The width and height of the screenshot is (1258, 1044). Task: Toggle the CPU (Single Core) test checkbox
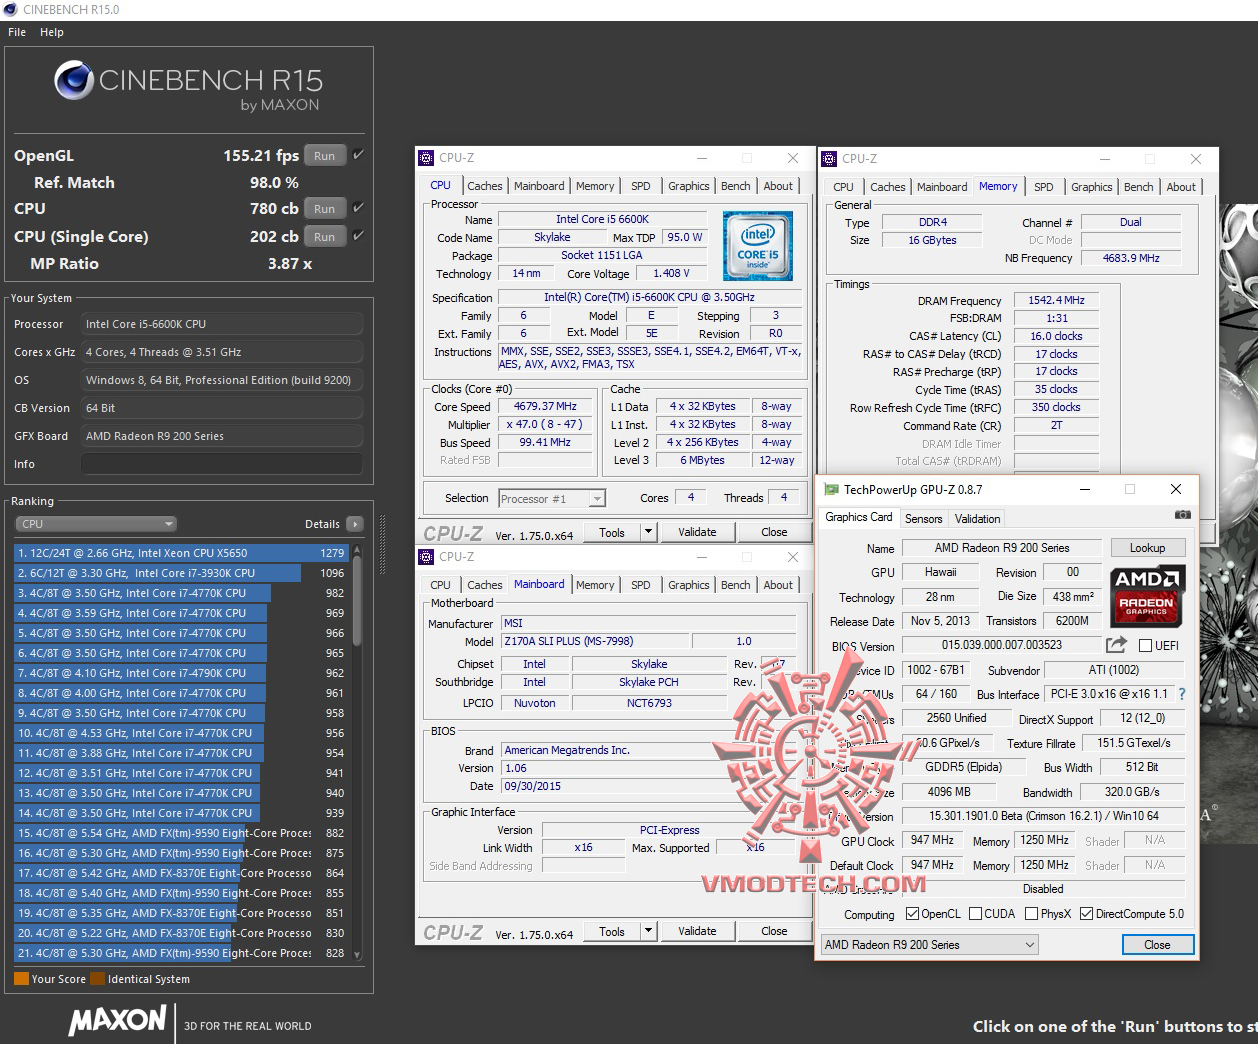point(358,236)
